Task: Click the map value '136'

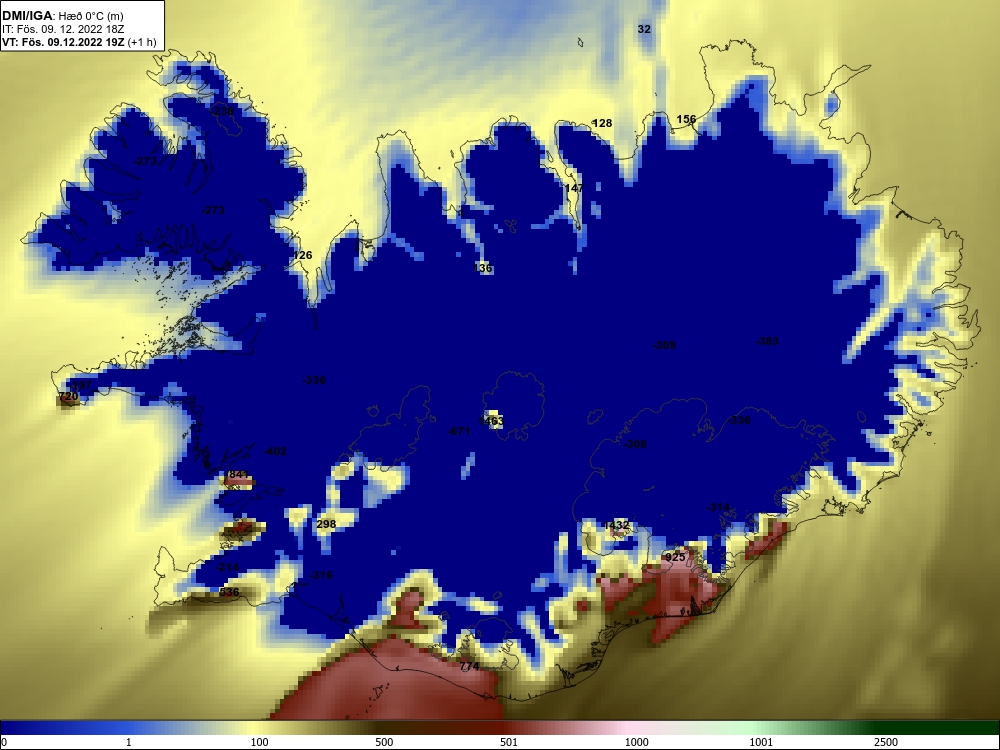Action: [483, 268]
